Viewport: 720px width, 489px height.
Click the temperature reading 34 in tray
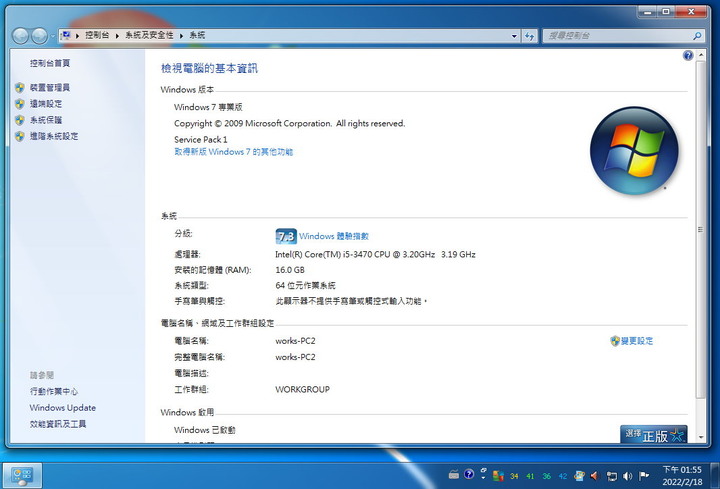[x=514, y=476]
